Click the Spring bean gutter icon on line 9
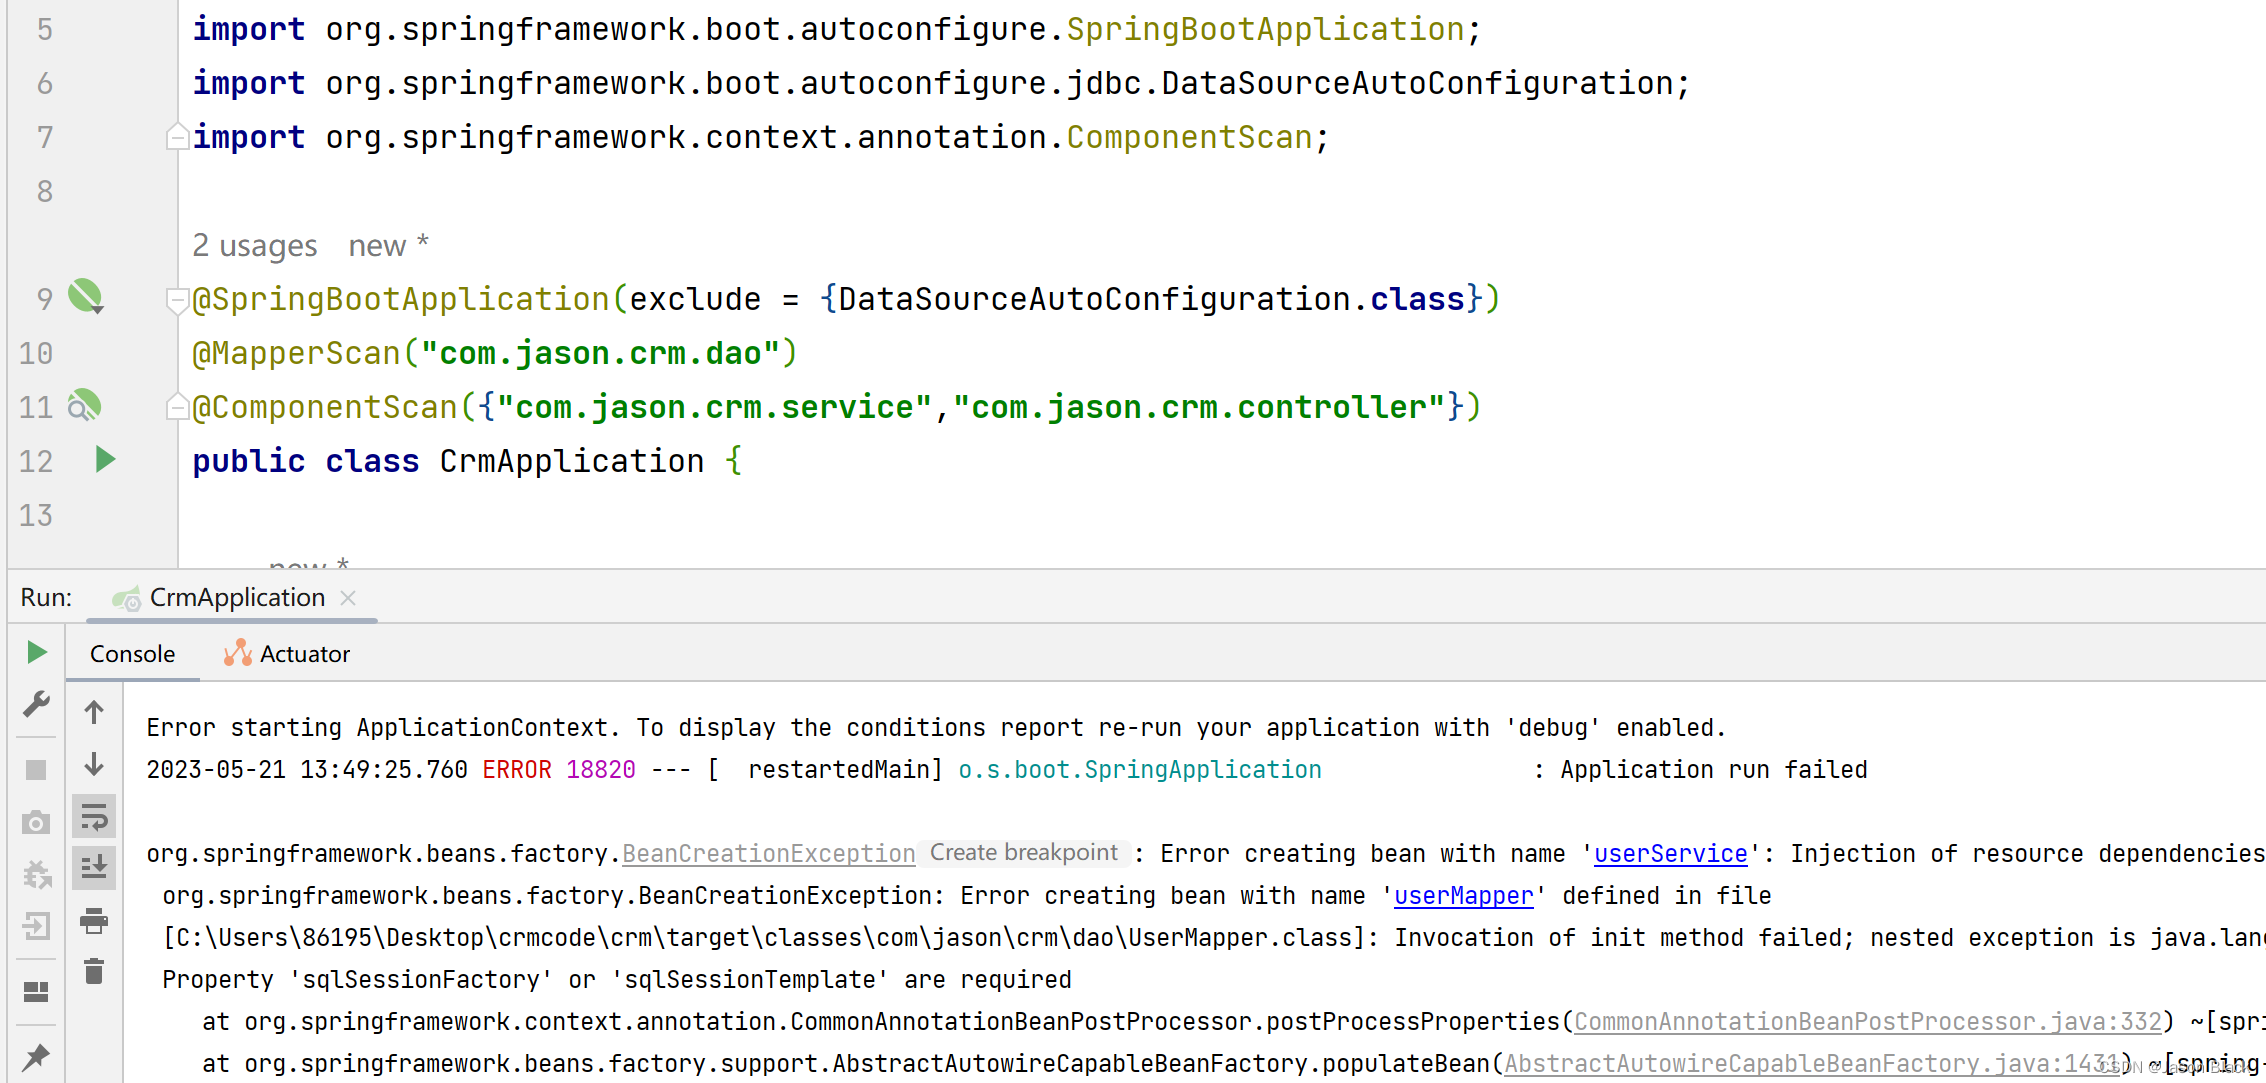2266x1083 pixels. pos(85,297)
